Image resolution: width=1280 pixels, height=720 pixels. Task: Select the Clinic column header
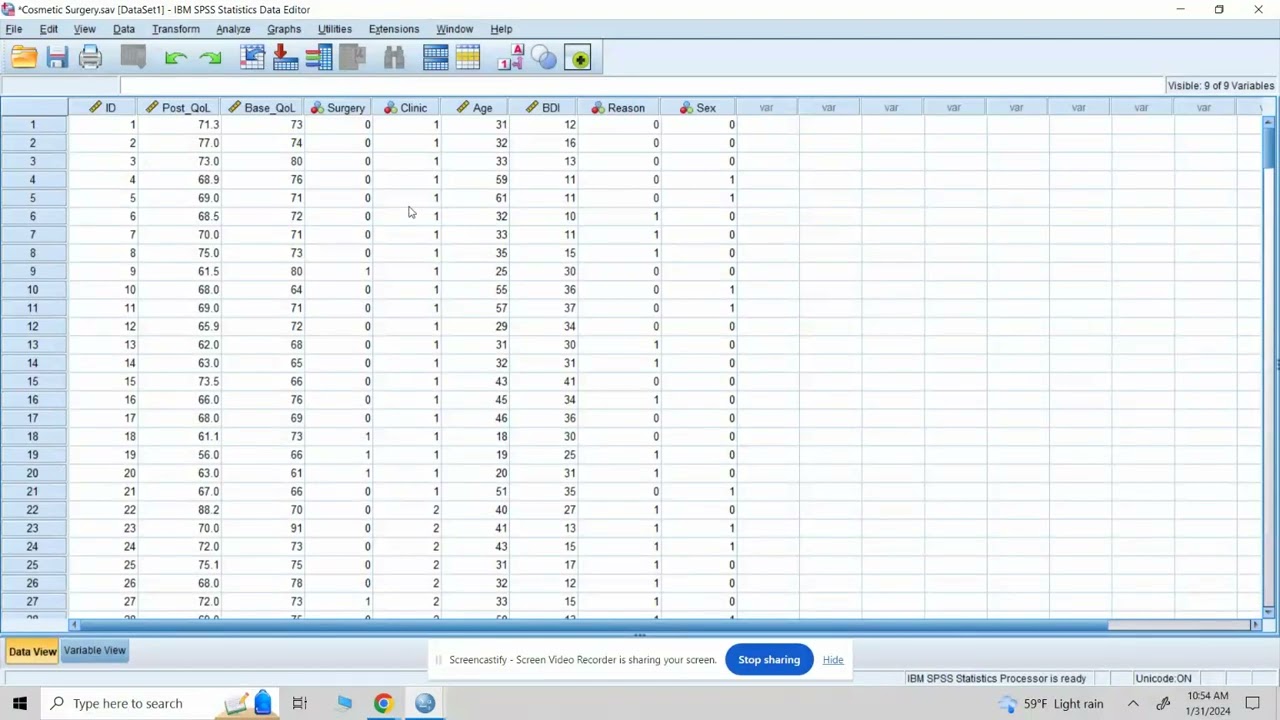click(407, 107)
